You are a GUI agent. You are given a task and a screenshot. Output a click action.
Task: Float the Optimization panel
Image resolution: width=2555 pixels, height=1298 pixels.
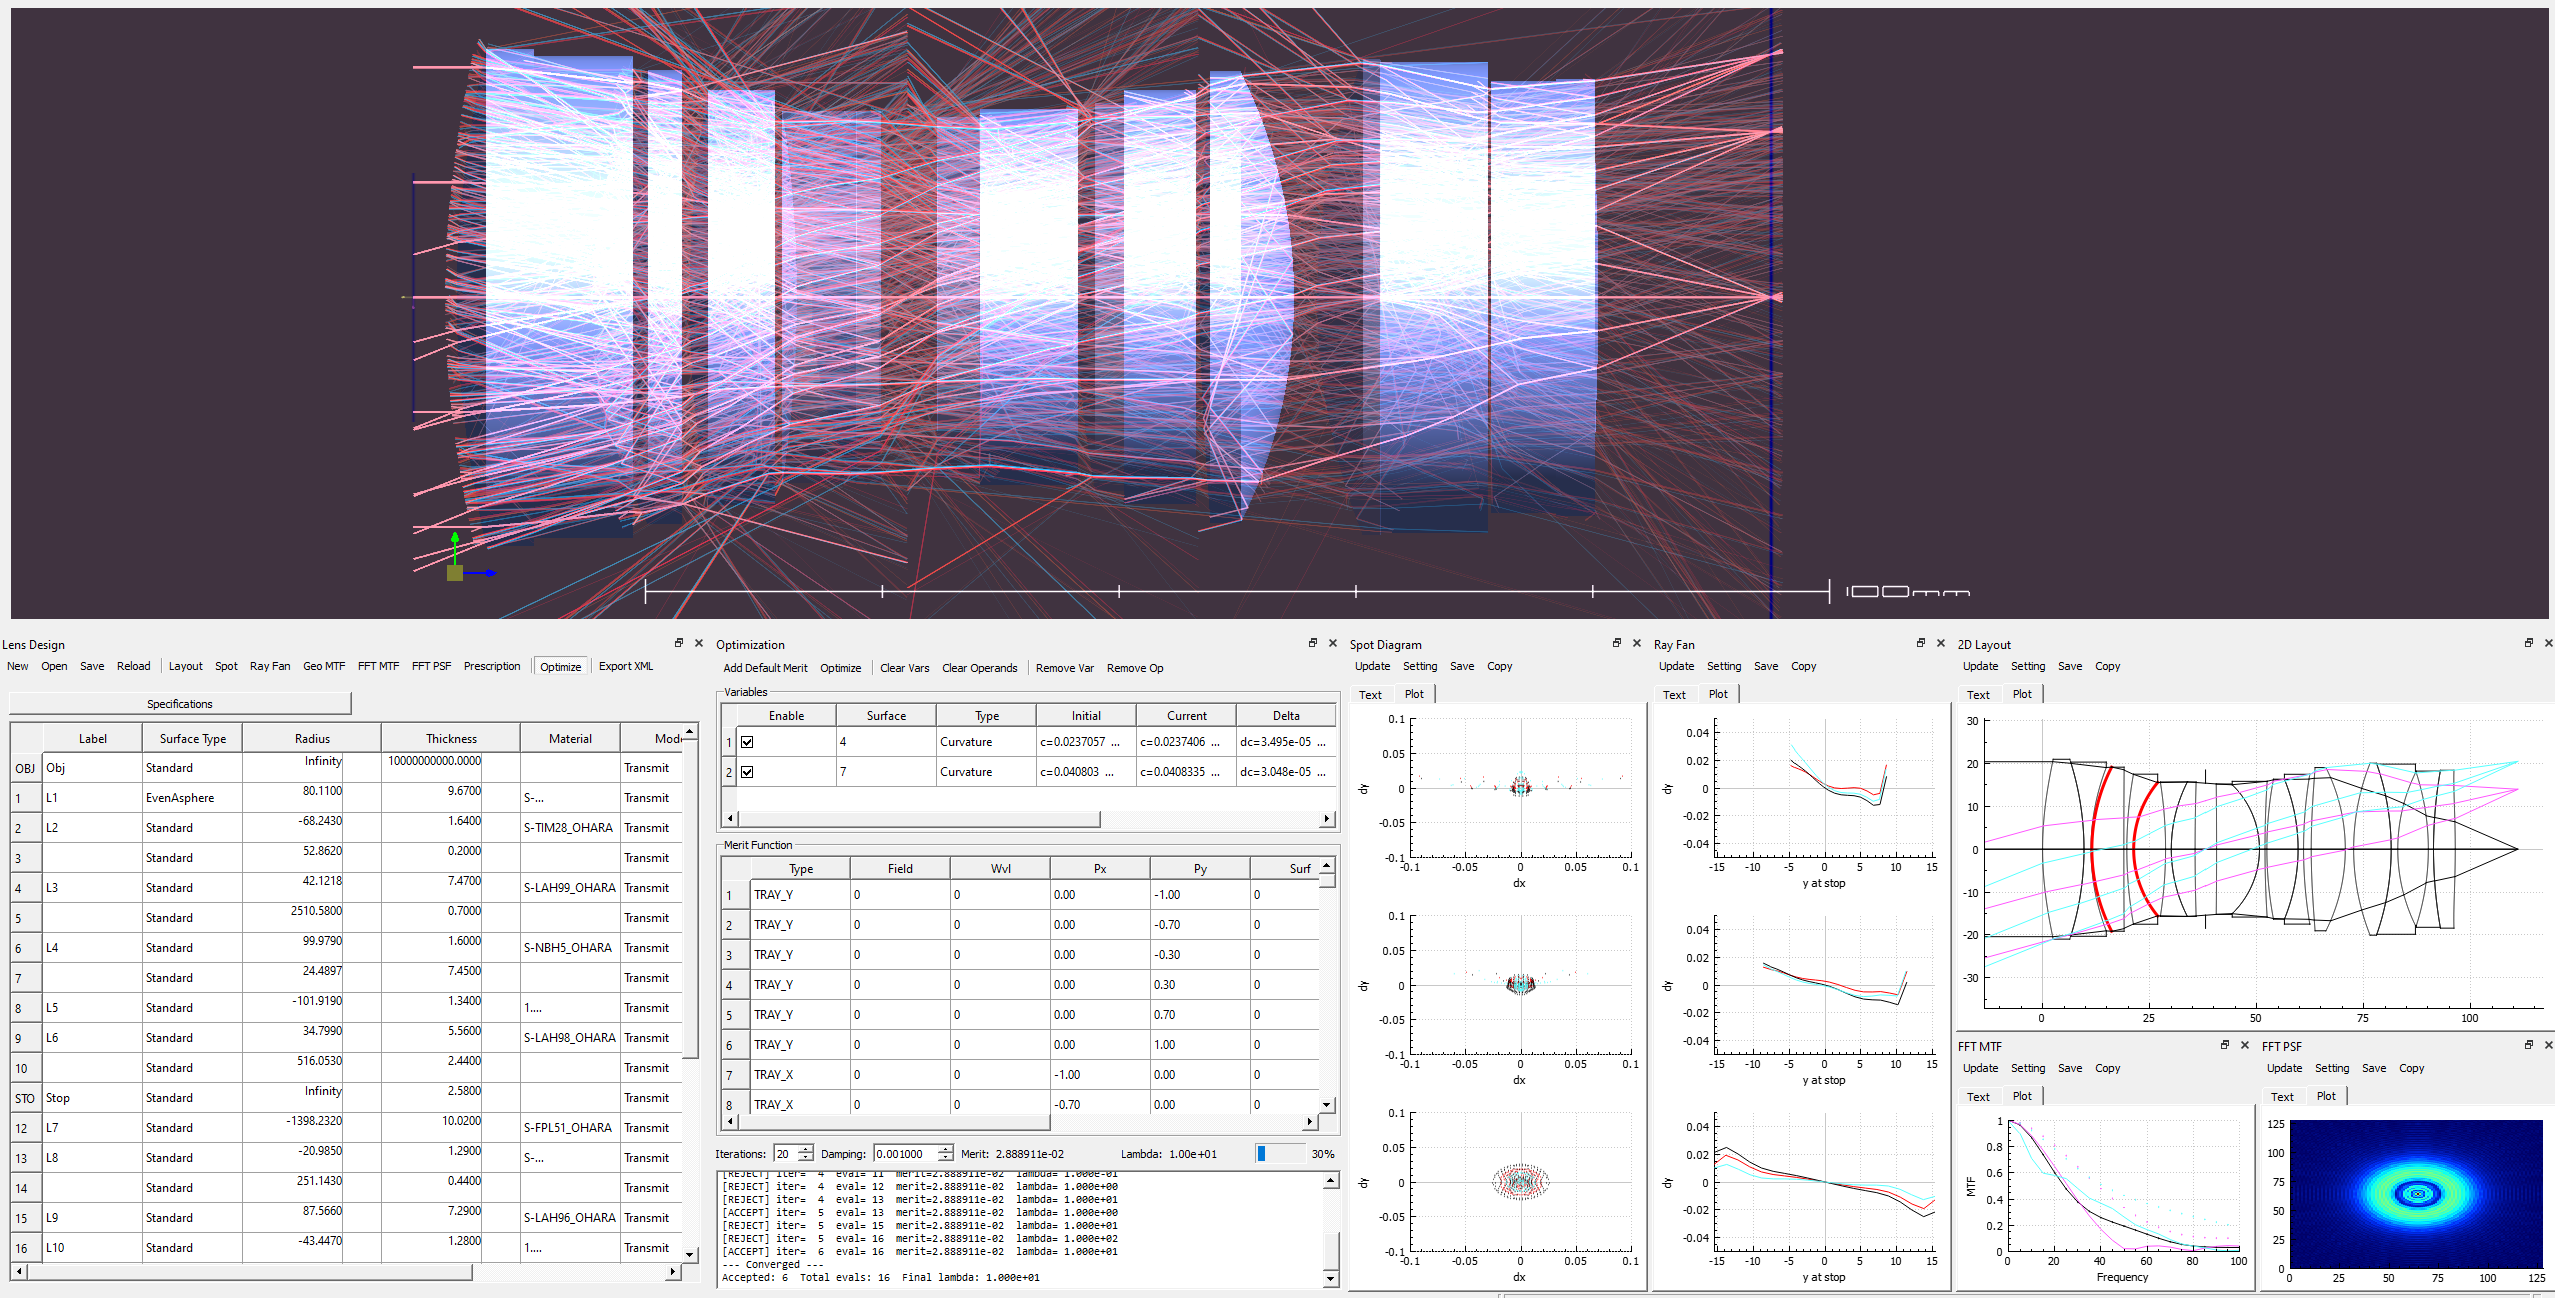[1313, 643]
